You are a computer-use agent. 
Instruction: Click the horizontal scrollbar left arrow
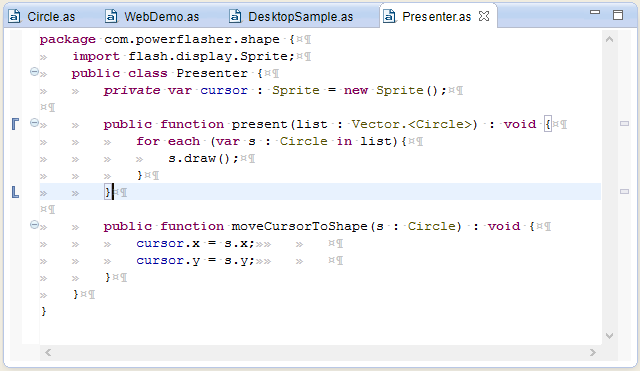pos(48,352)
